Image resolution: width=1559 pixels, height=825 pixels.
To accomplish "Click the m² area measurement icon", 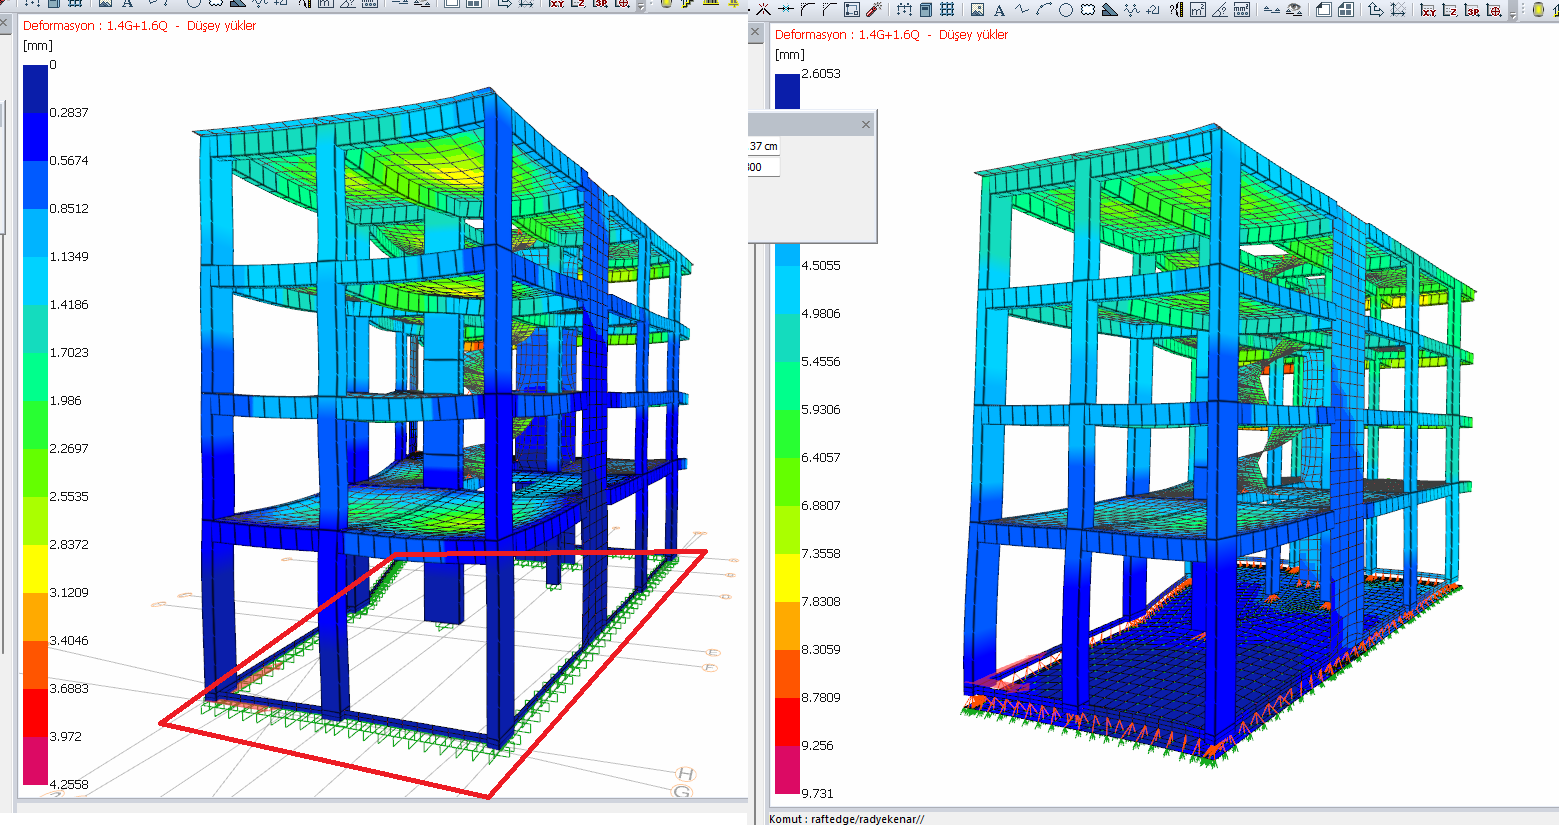I will [1198, 10].
